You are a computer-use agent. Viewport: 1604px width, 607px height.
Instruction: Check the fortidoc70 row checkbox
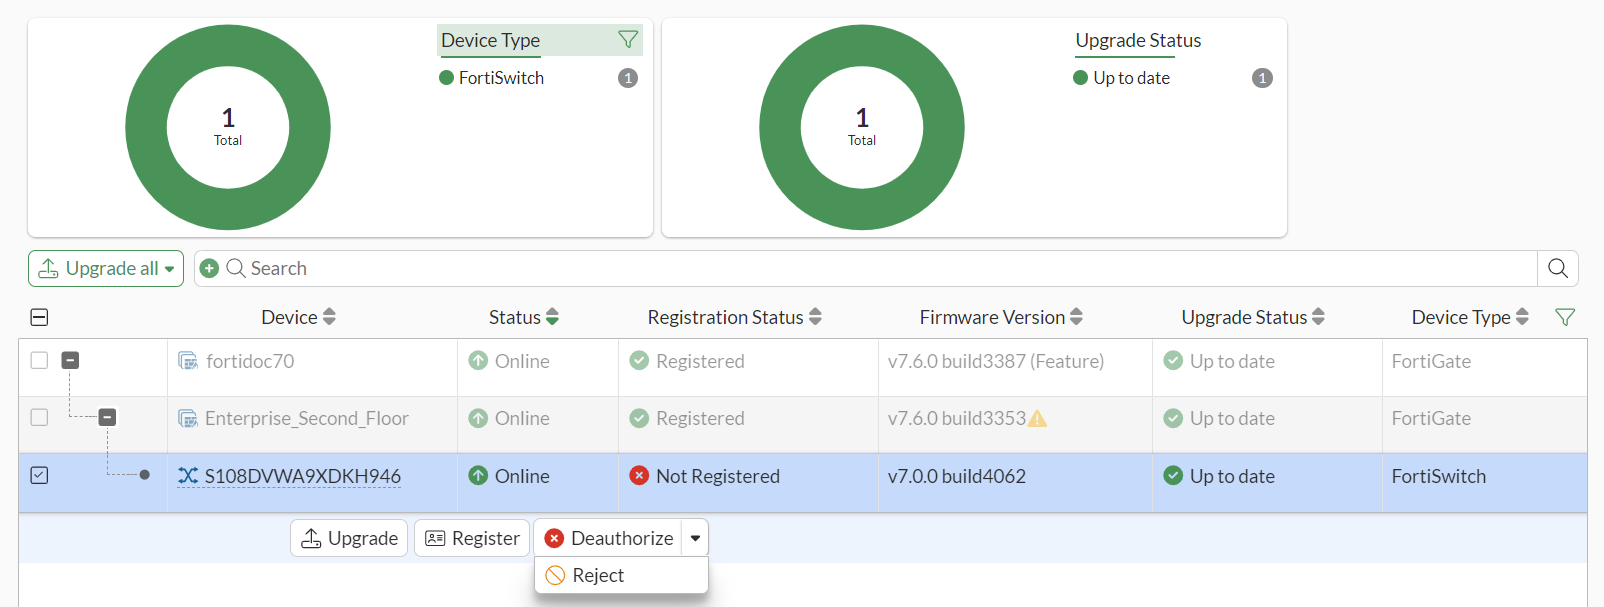point(39,360)
